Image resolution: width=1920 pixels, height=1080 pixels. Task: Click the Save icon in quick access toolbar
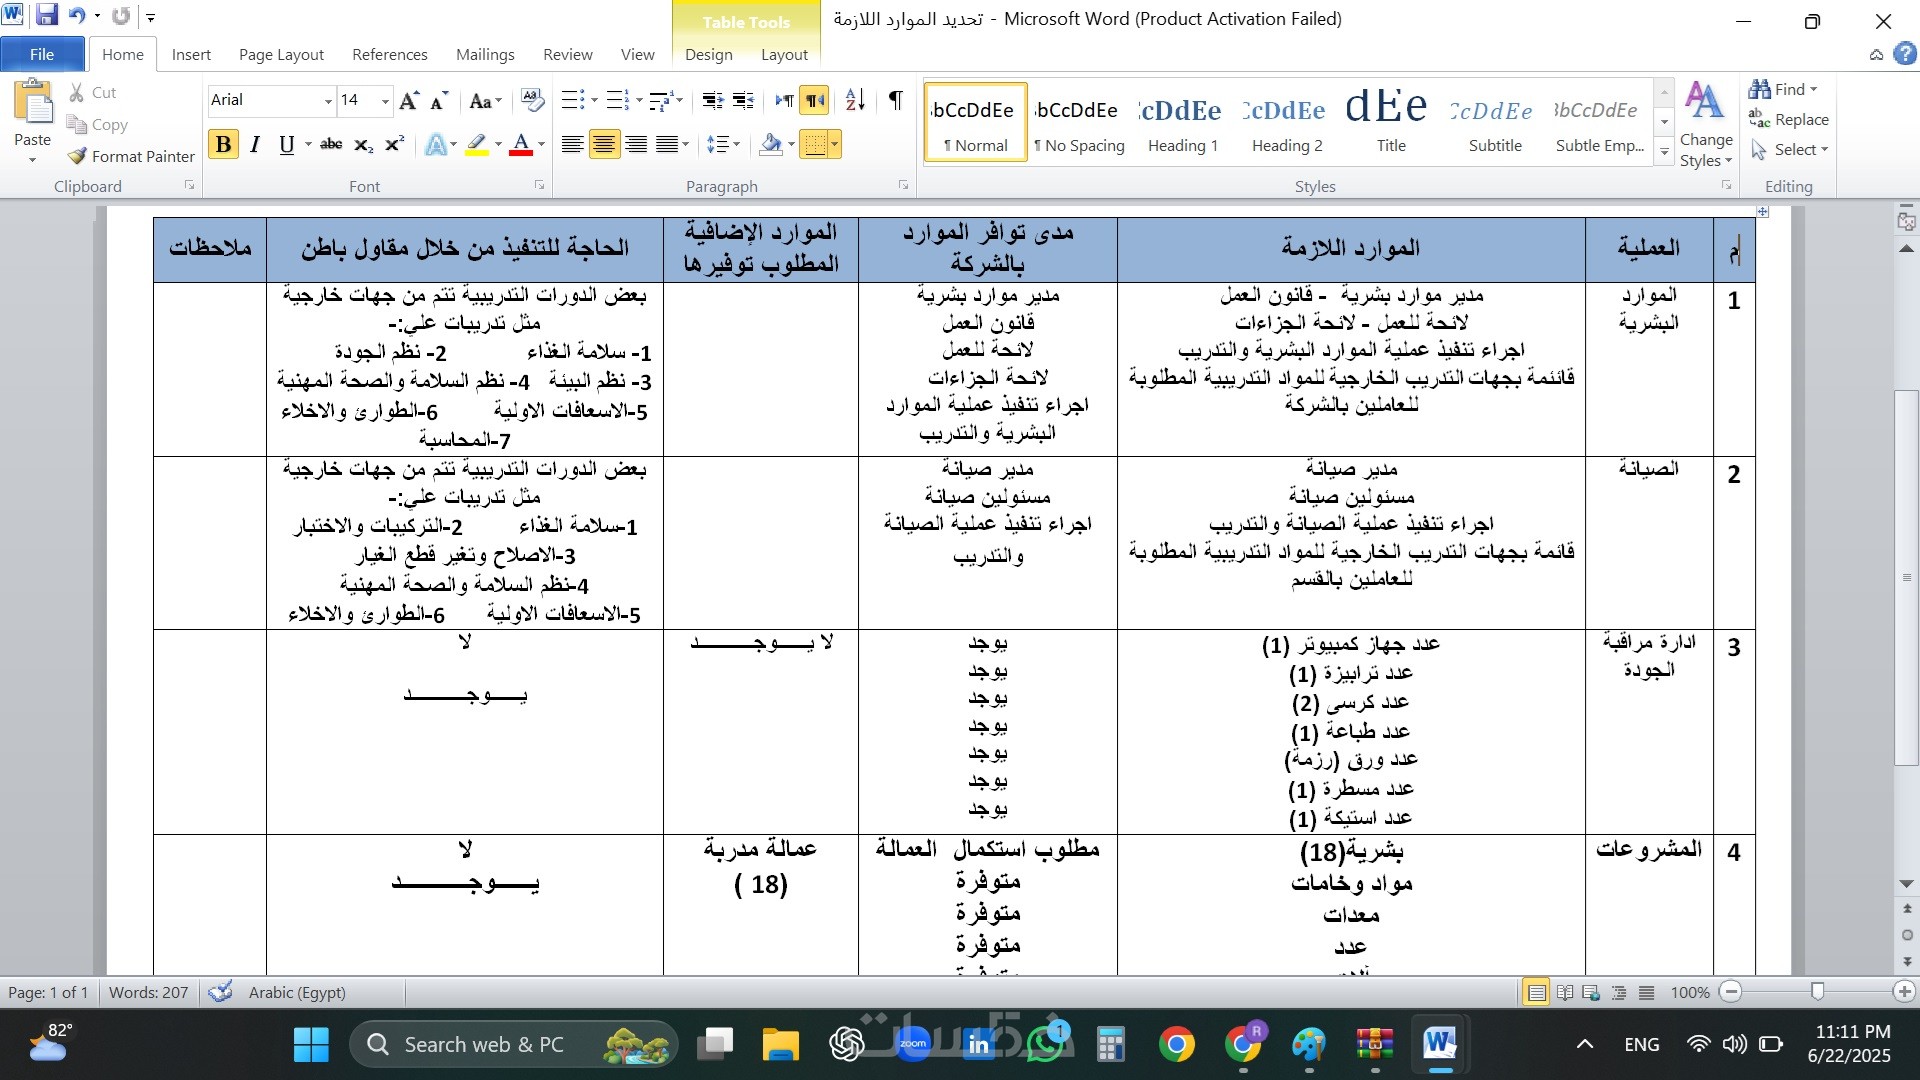(x=46, y=16)
